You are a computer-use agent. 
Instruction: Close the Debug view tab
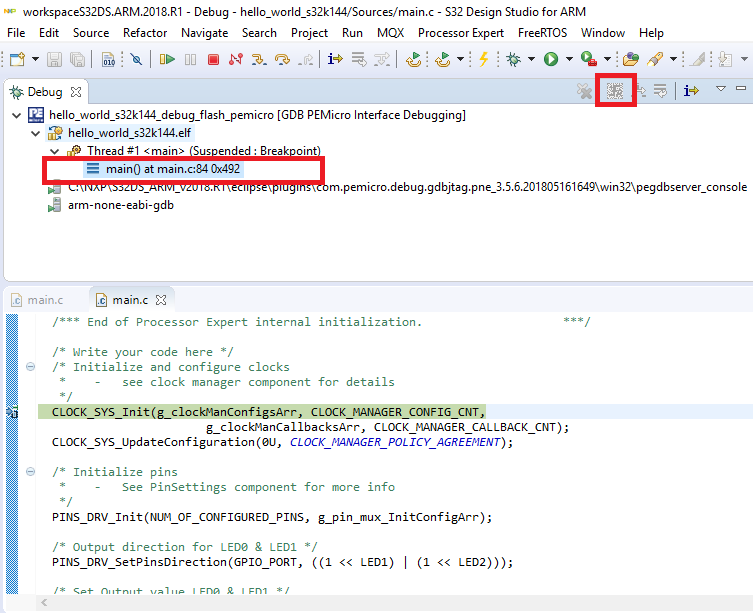point(76,92)
